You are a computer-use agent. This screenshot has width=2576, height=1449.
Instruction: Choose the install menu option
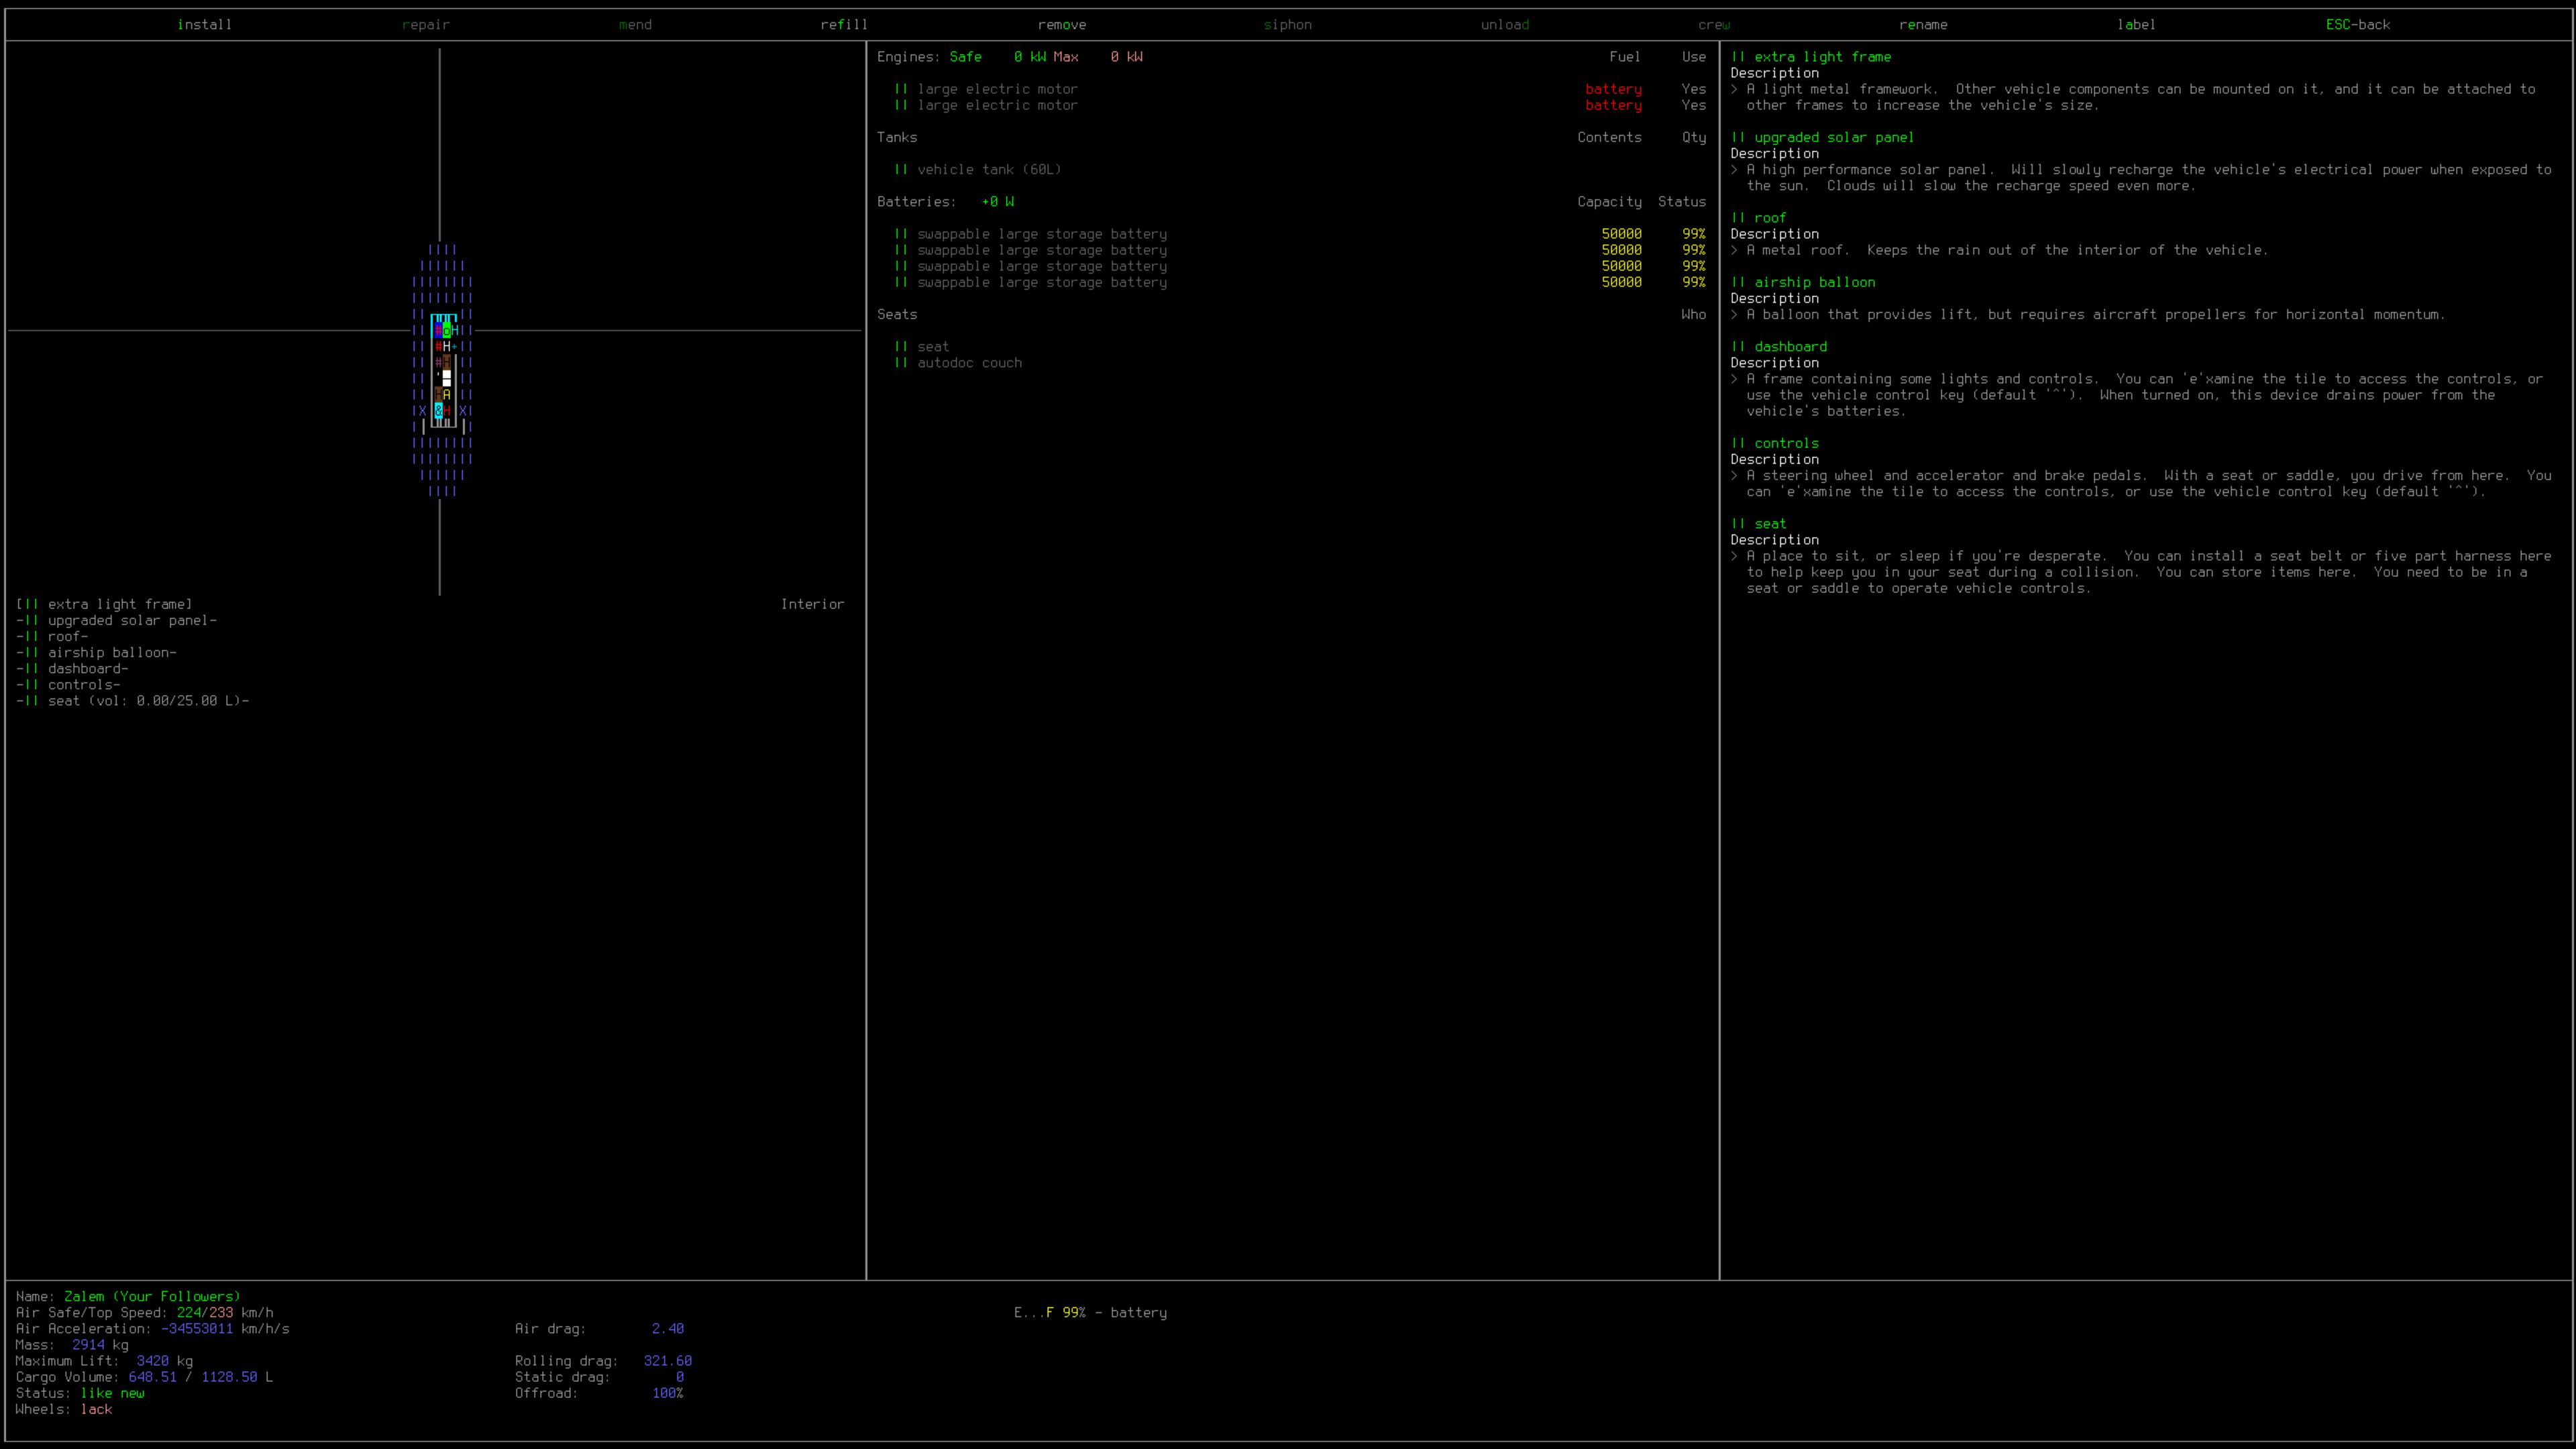pos(204,24)
